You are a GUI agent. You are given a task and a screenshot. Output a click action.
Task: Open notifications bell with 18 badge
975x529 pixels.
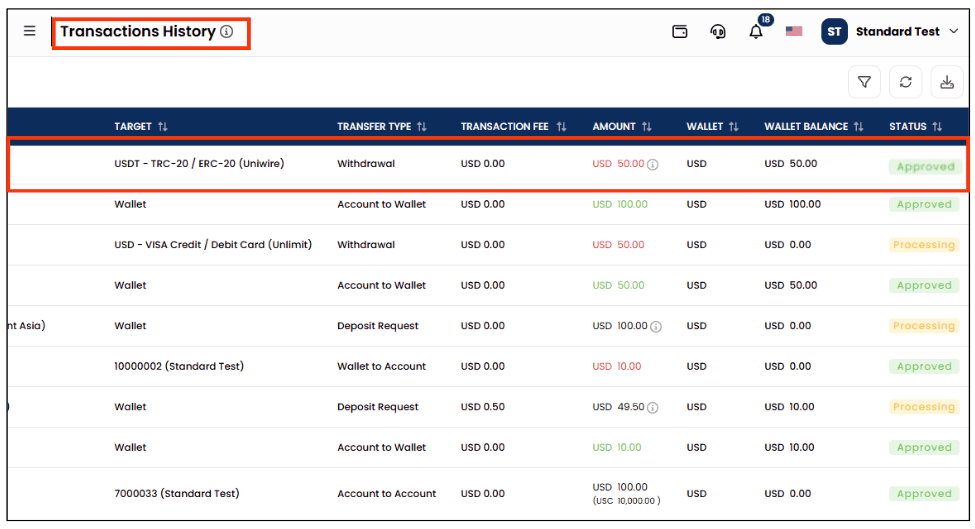coord(756,32)
